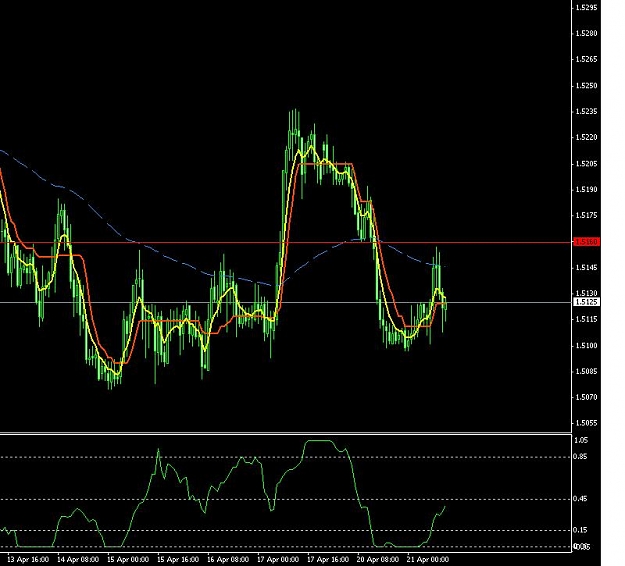Select the 1.5205 price scale value
The width and height of the screenshot is (625, 566).
tap(586, 164)
